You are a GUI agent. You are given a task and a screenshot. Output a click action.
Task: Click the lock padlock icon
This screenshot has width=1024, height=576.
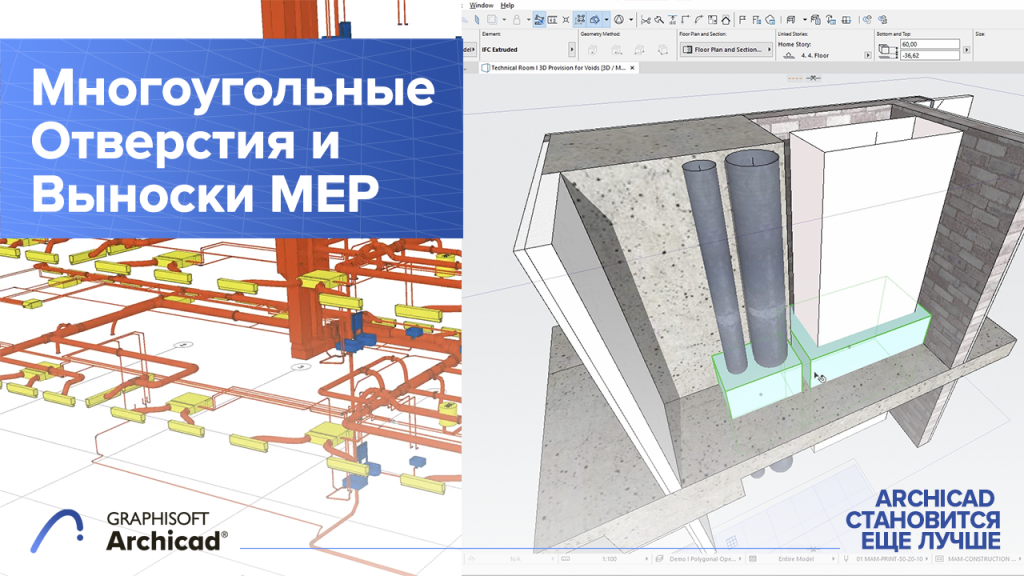pos(517,20)
